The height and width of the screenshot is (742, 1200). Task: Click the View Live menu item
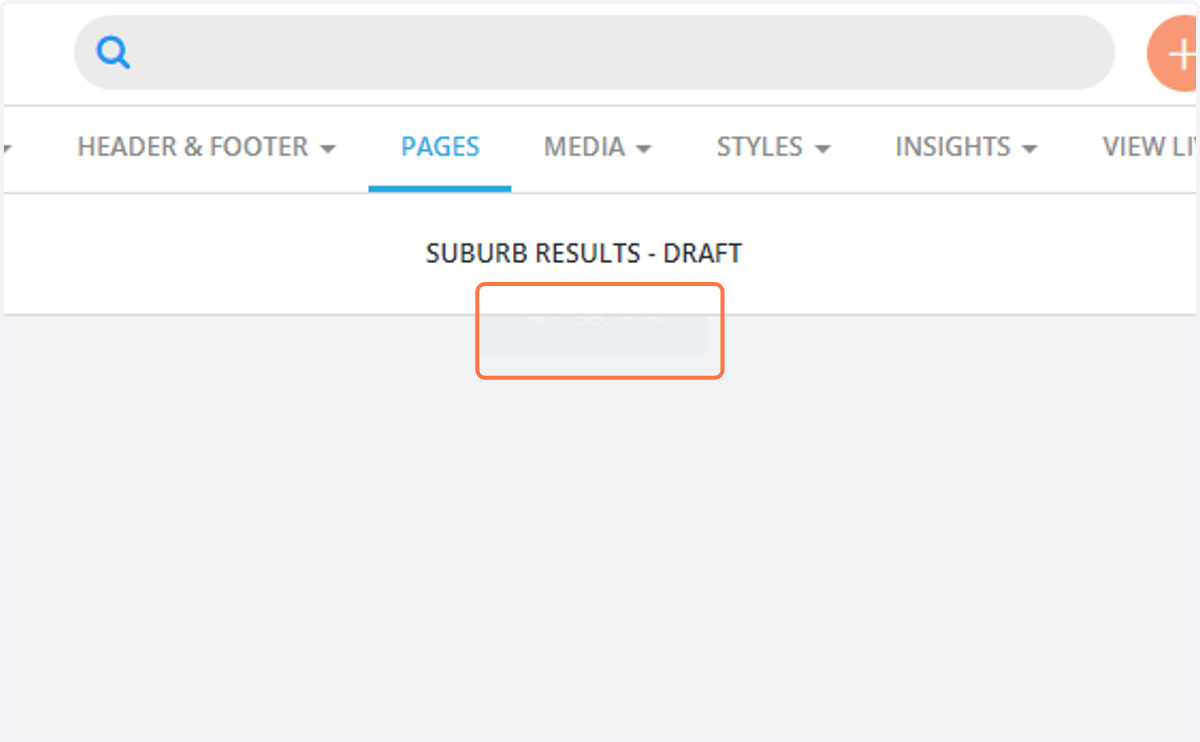tap(1150, 147)
